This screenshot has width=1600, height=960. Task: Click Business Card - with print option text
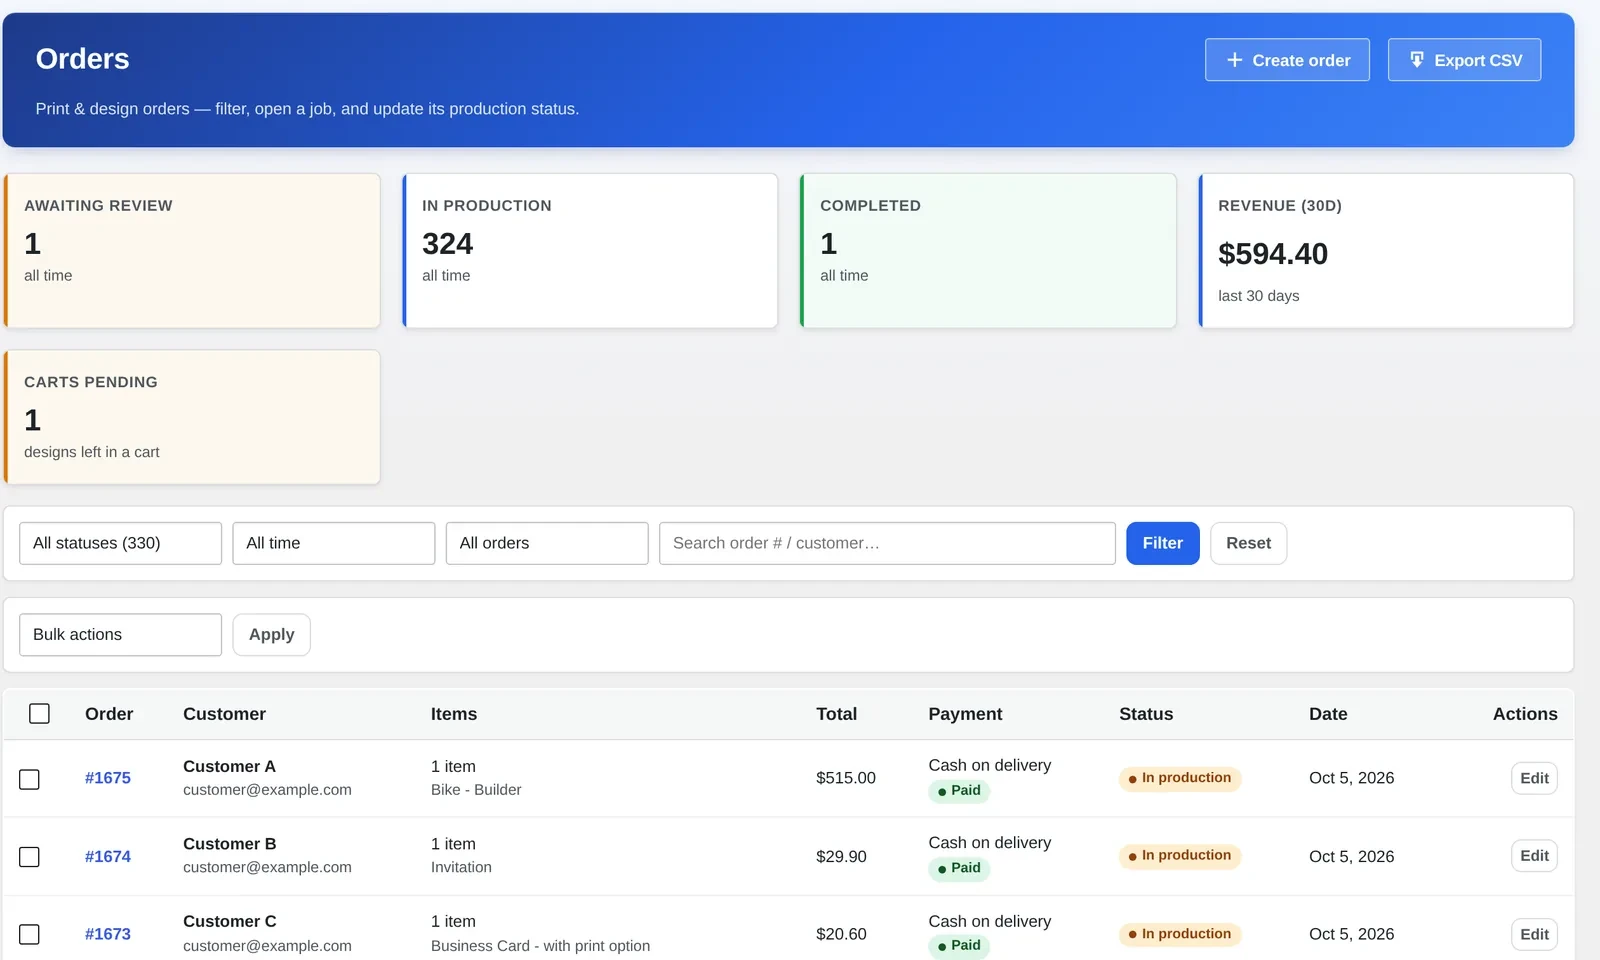pos(540,946)
